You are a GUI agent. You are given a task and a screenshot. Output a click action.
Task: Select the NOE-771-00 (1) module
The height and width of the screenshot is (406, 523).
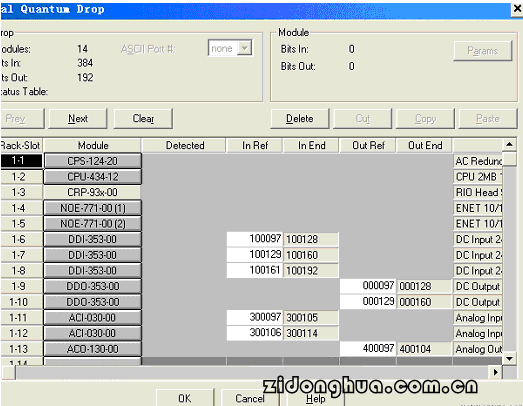click(93, 208)
